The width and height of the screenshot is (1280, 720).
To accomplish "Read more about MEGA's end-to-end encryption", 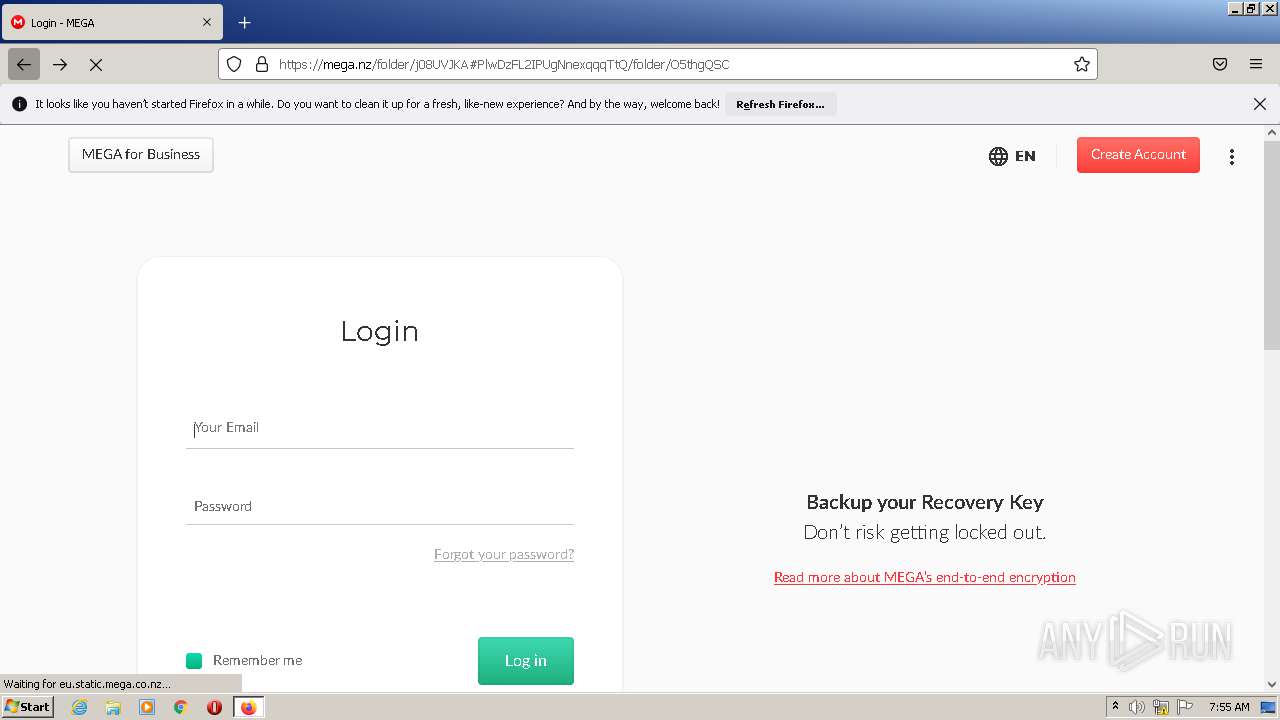I will click(x=925, y=577).
